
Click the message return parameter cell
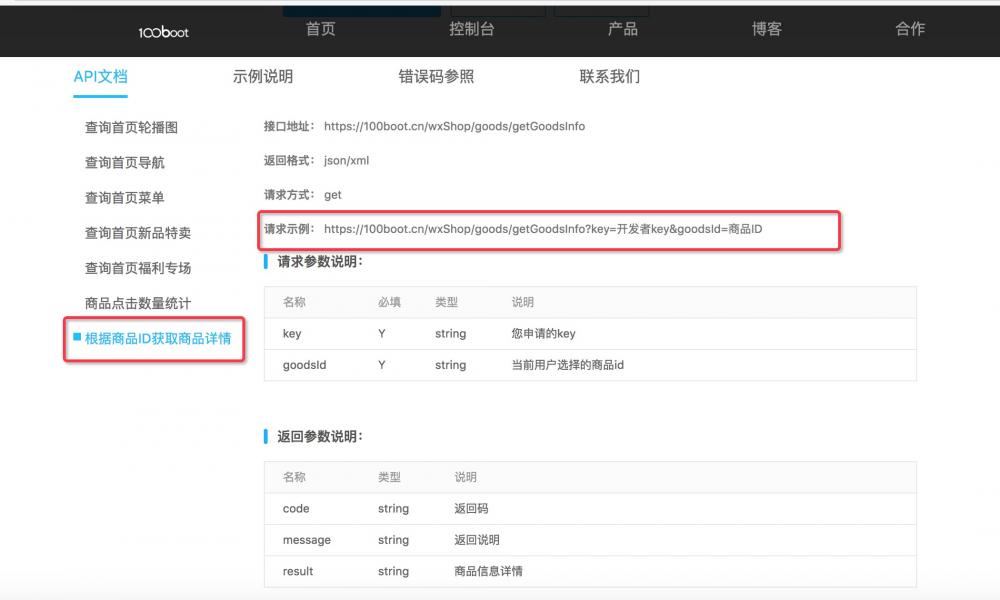click(x=307, y=540)
